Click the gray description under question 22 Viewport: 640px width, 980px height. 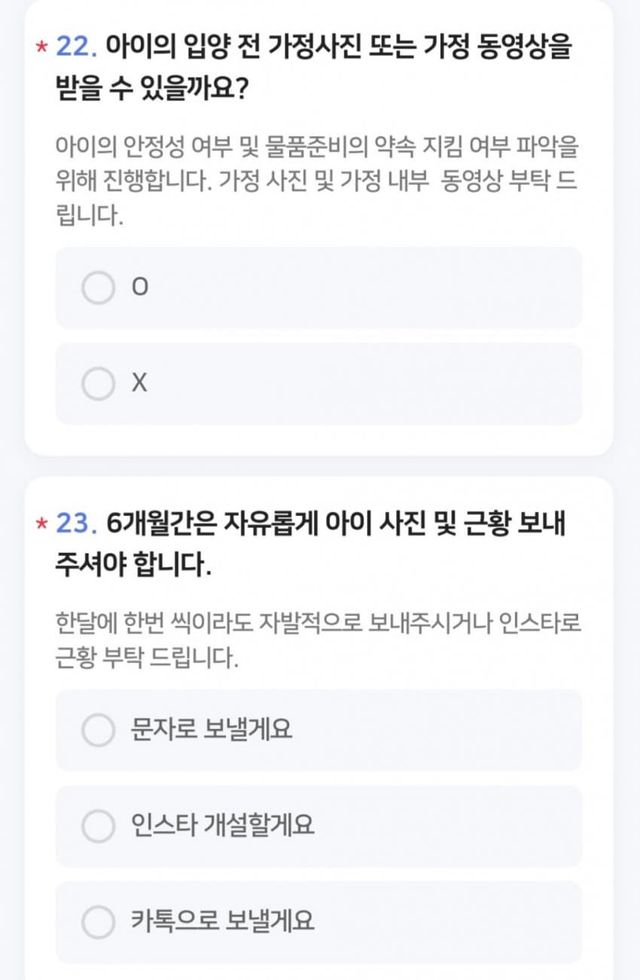coord(318,182)
